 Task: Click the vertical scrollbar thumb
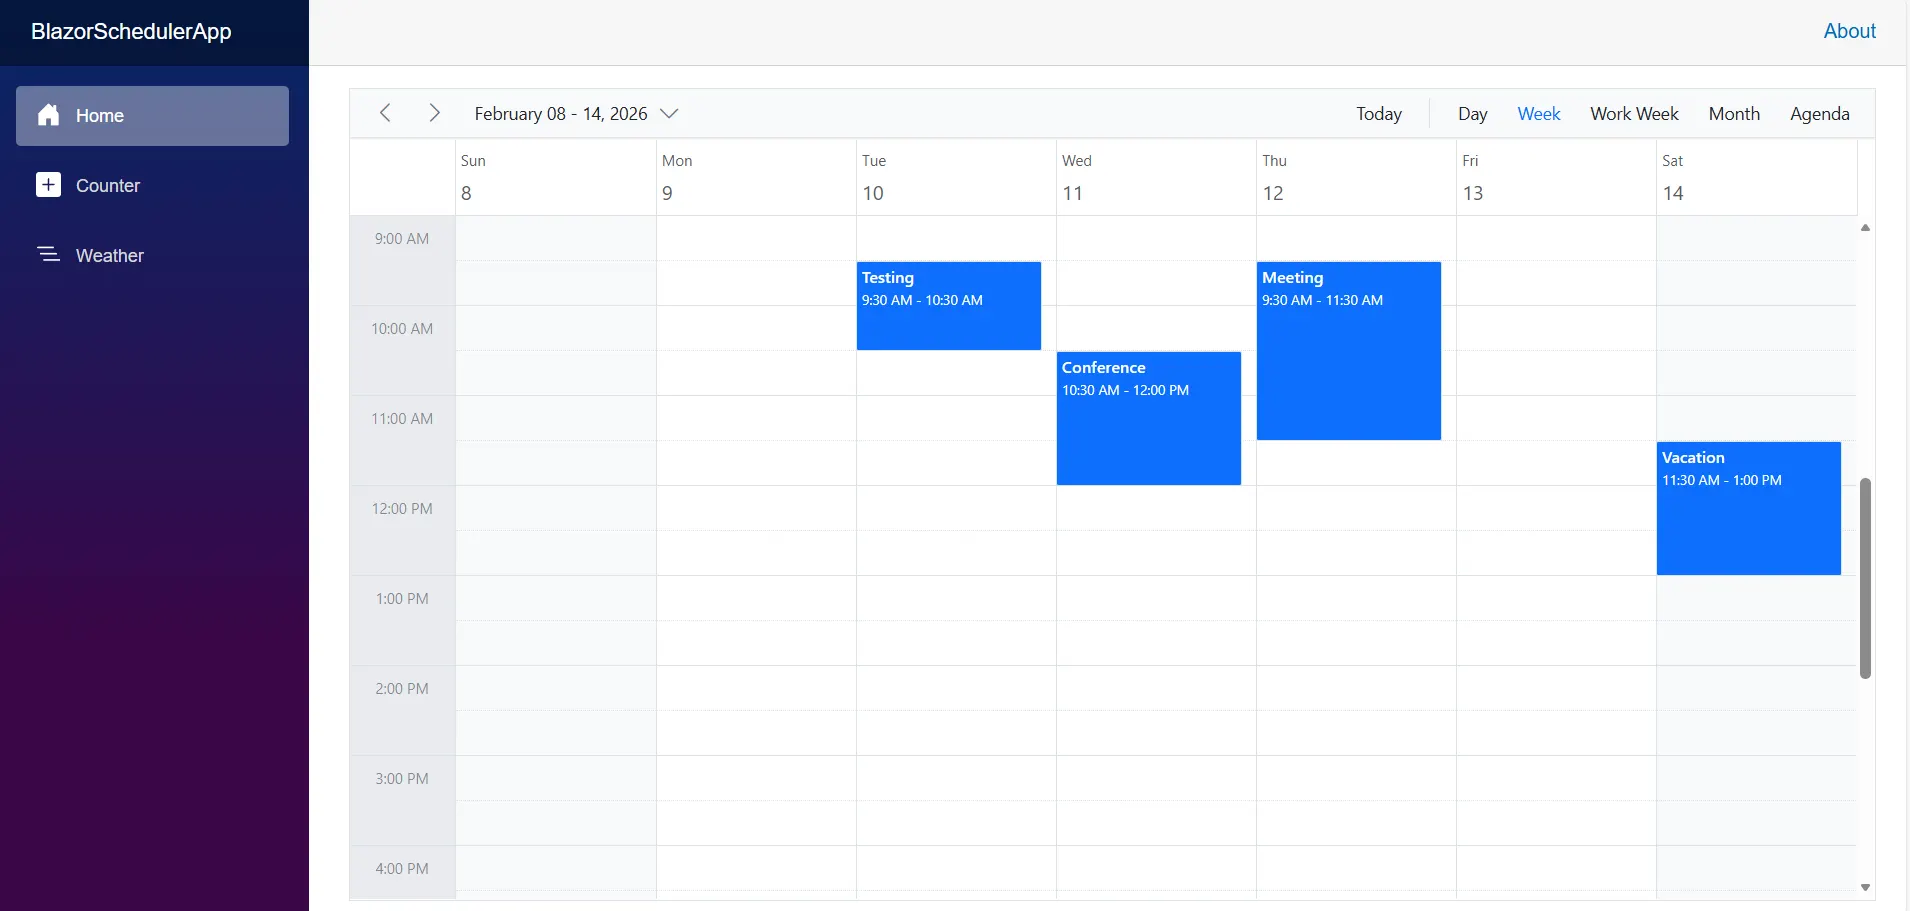(x=1865, y=578)
